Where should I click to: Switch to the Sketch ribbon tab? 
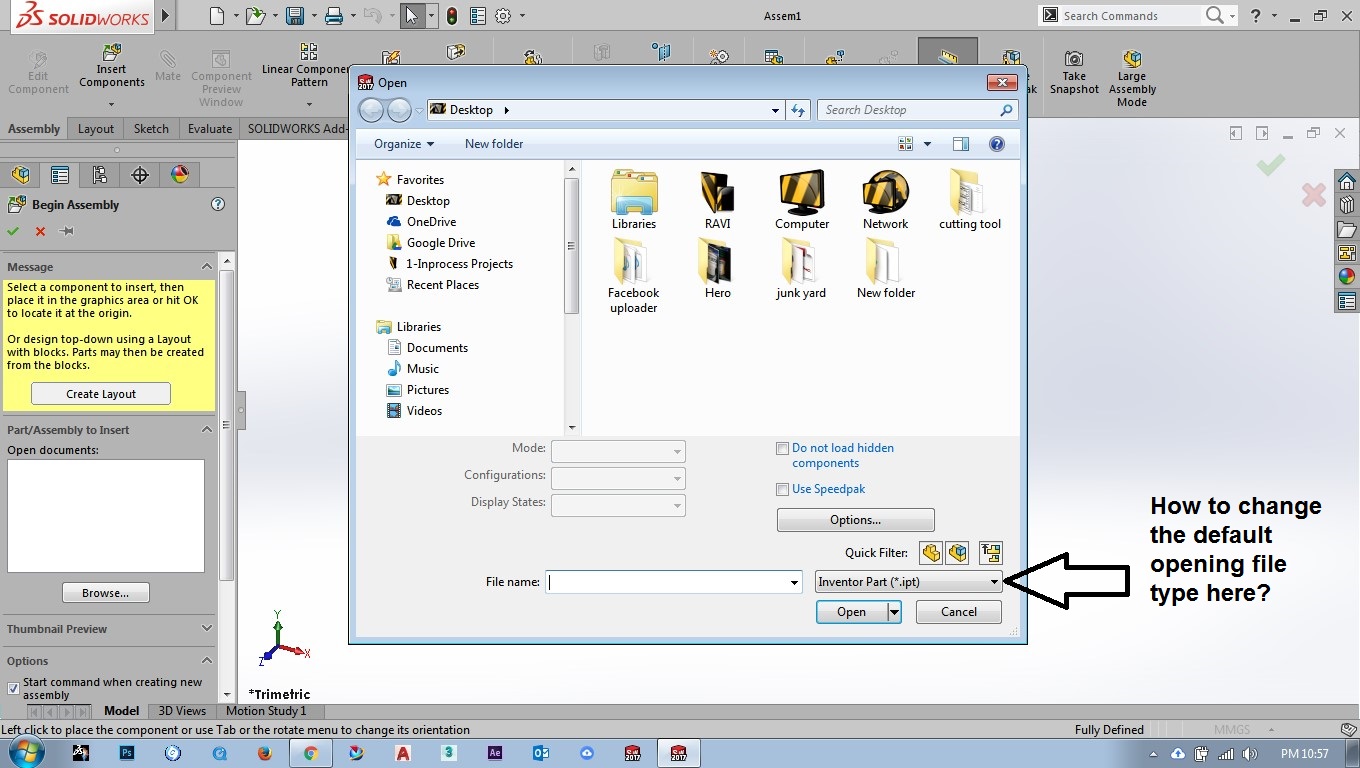[x=151, y=129]
